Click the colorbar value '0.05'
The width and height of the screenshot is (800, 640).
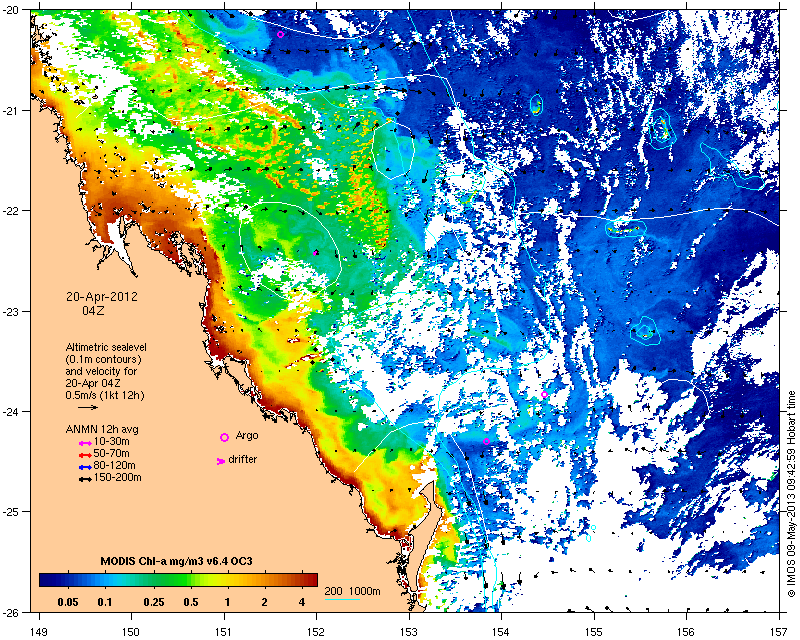[x=68, y=602]
